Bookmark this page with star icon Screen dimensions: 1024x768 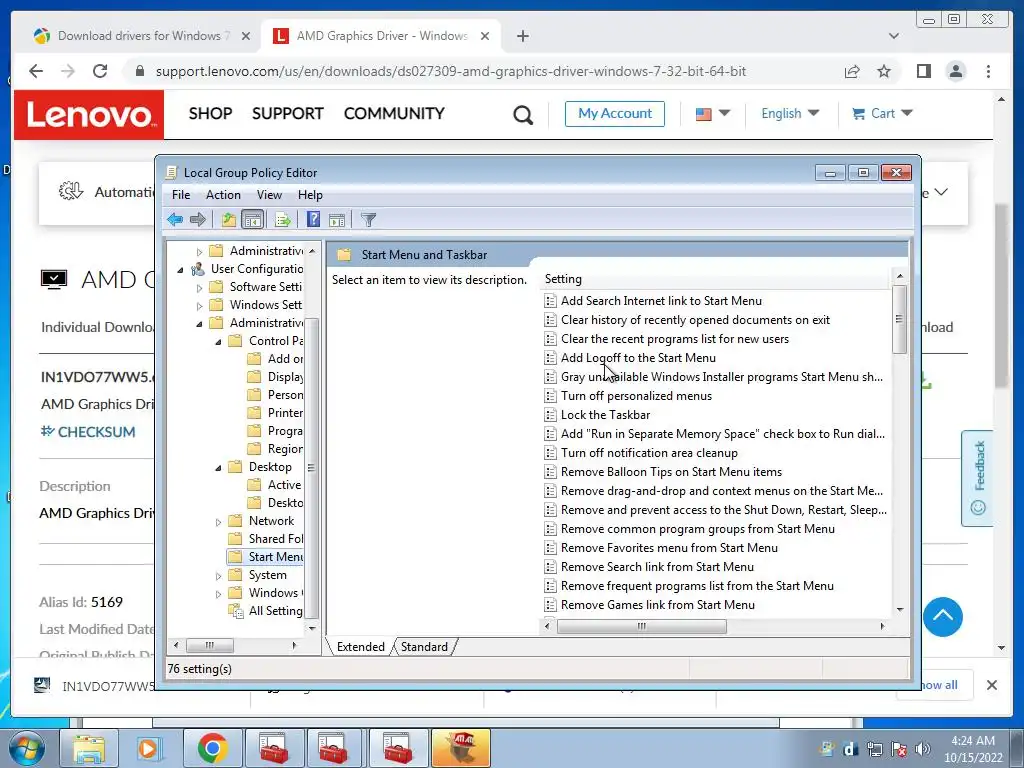884,71
